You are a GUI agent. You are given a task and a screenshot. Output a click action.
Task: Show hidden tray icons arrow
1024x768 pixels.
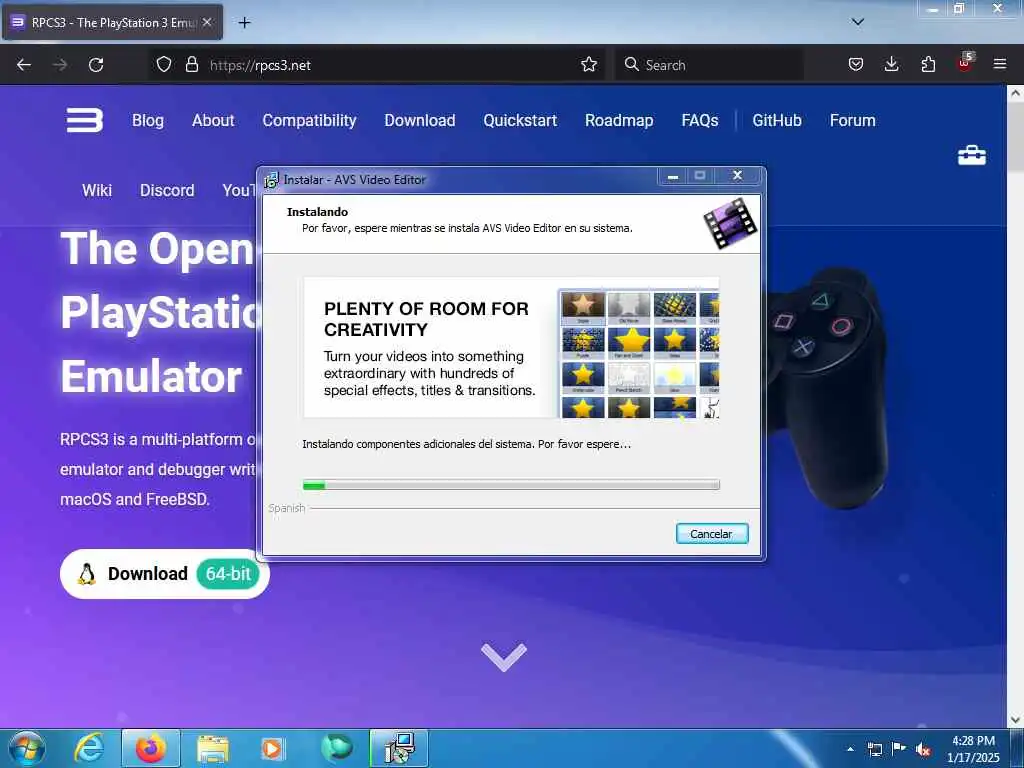tap(850, 749)
